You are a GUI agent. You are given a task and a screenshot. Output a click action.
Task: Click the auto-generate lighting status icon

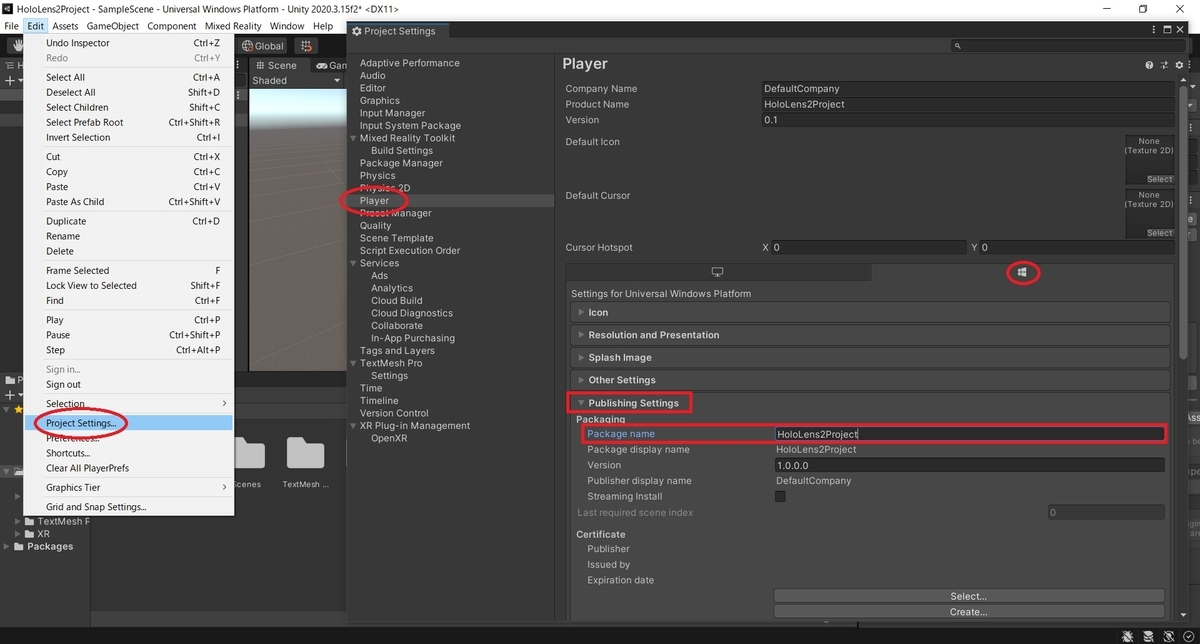[1168, 635]
